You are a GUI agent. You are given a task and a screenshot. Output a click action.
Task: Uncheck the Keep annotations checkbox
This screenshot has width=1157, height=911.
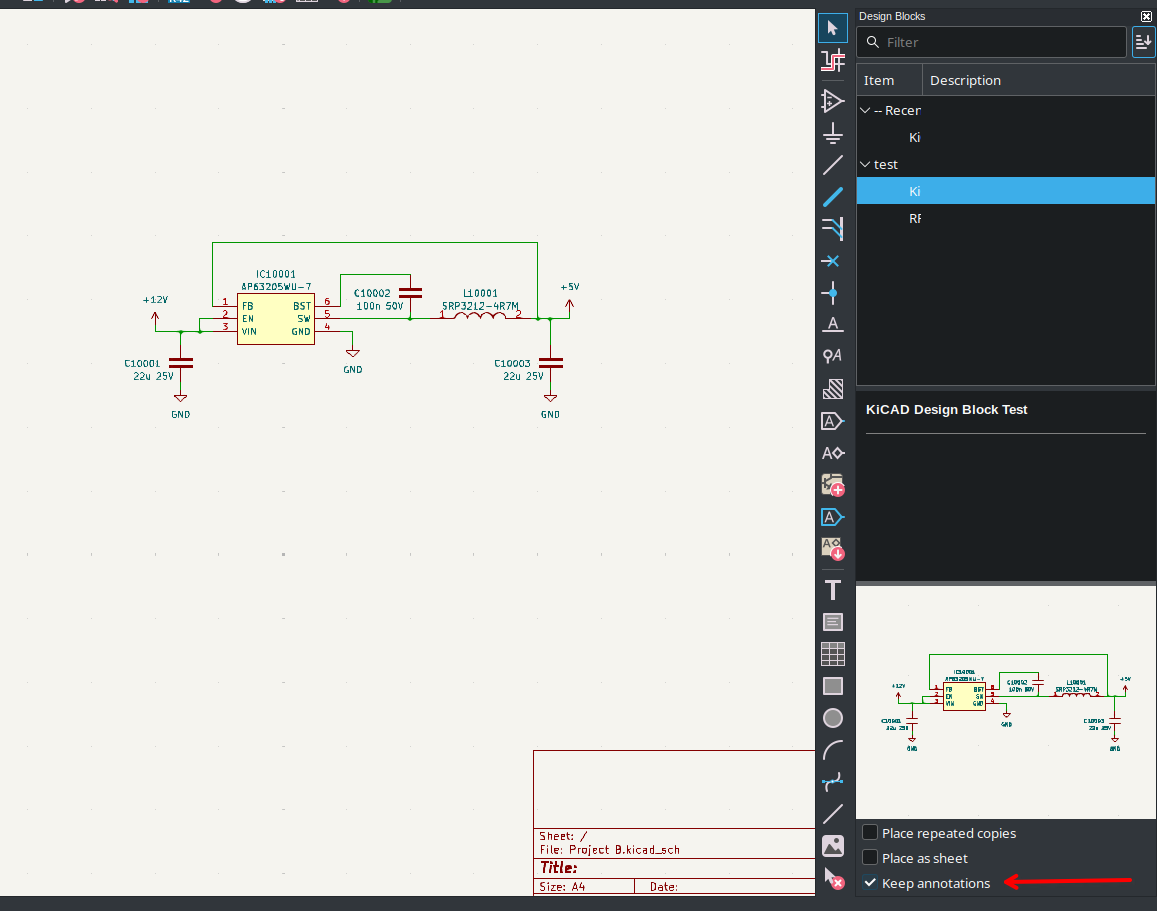(x=871, y=883)
